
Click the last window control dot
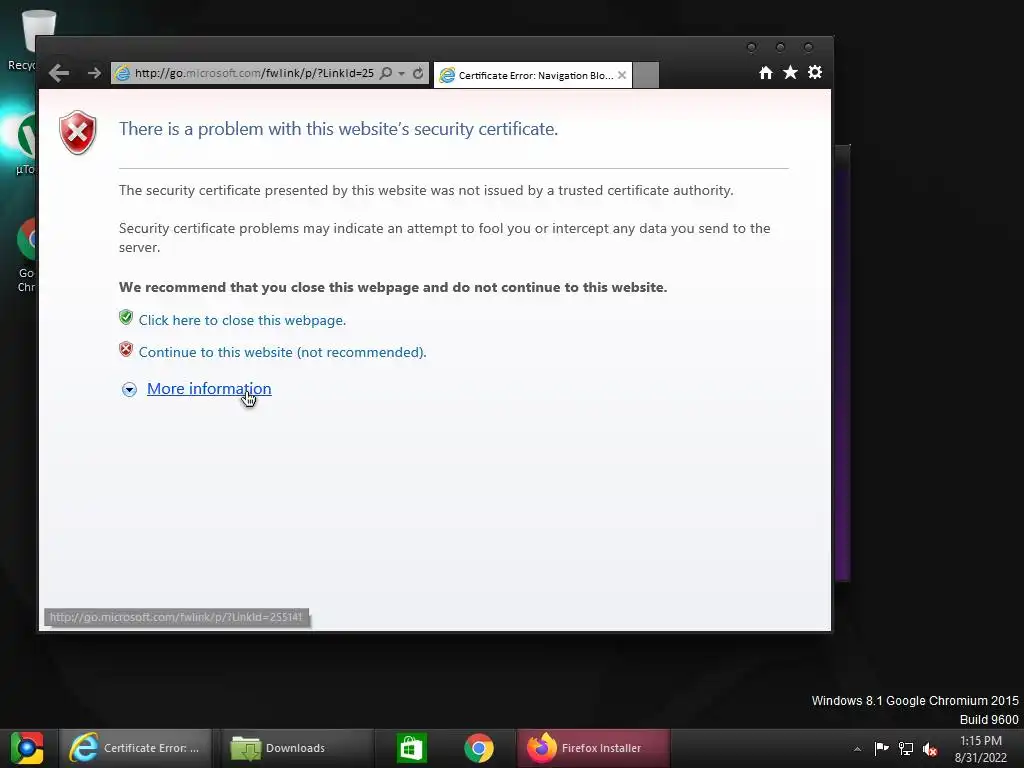pos(808,47)
